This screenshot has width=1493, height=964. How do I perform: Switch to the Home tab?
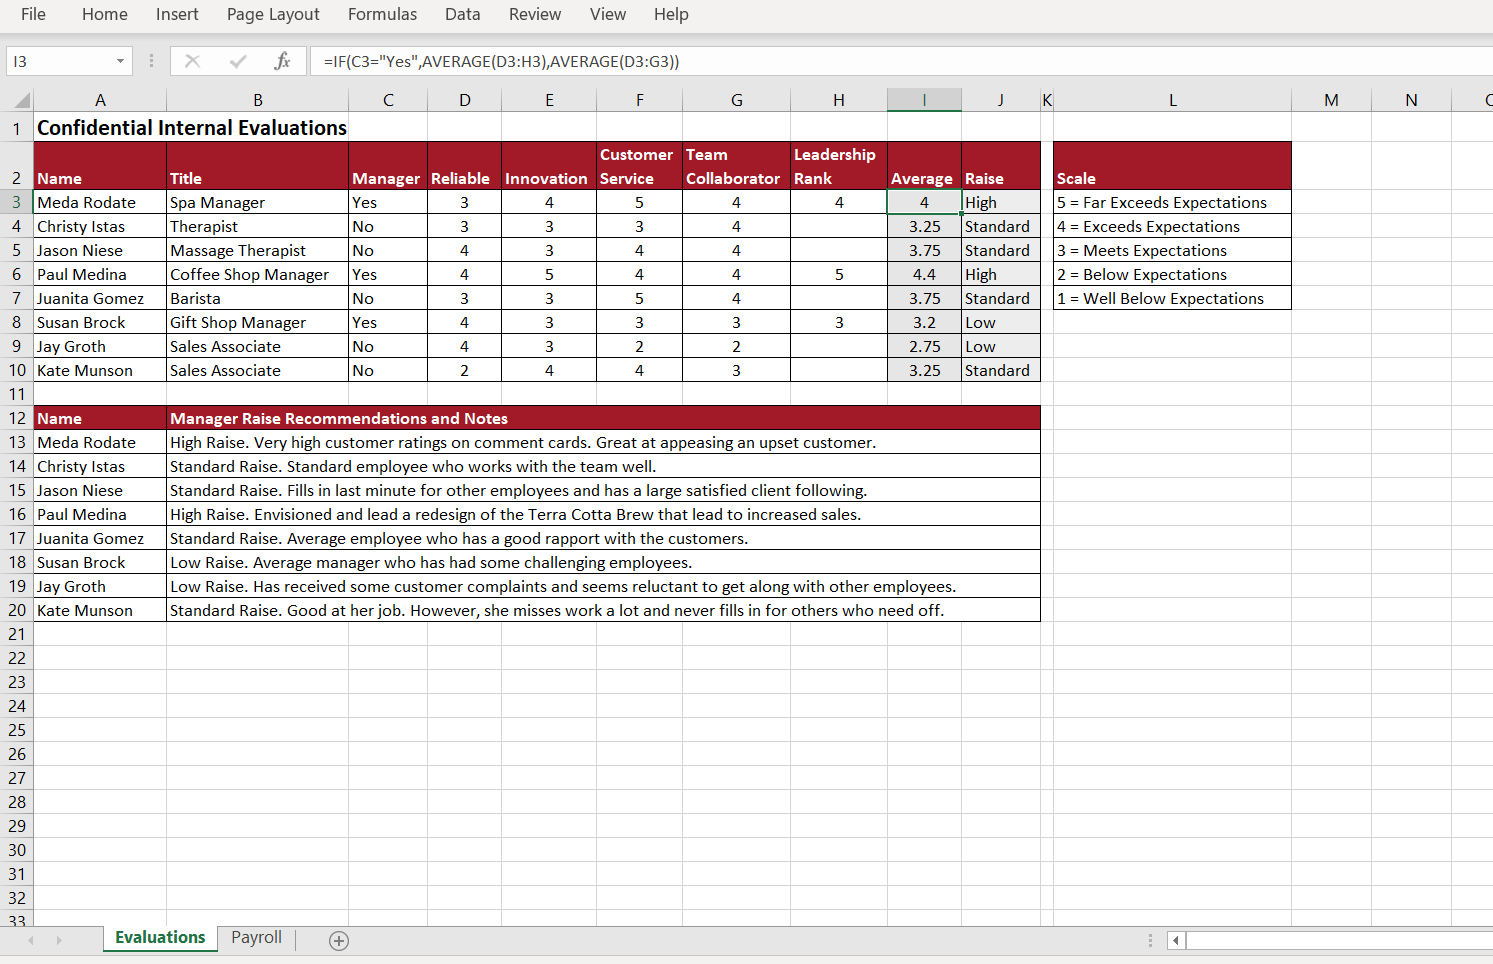105,14
